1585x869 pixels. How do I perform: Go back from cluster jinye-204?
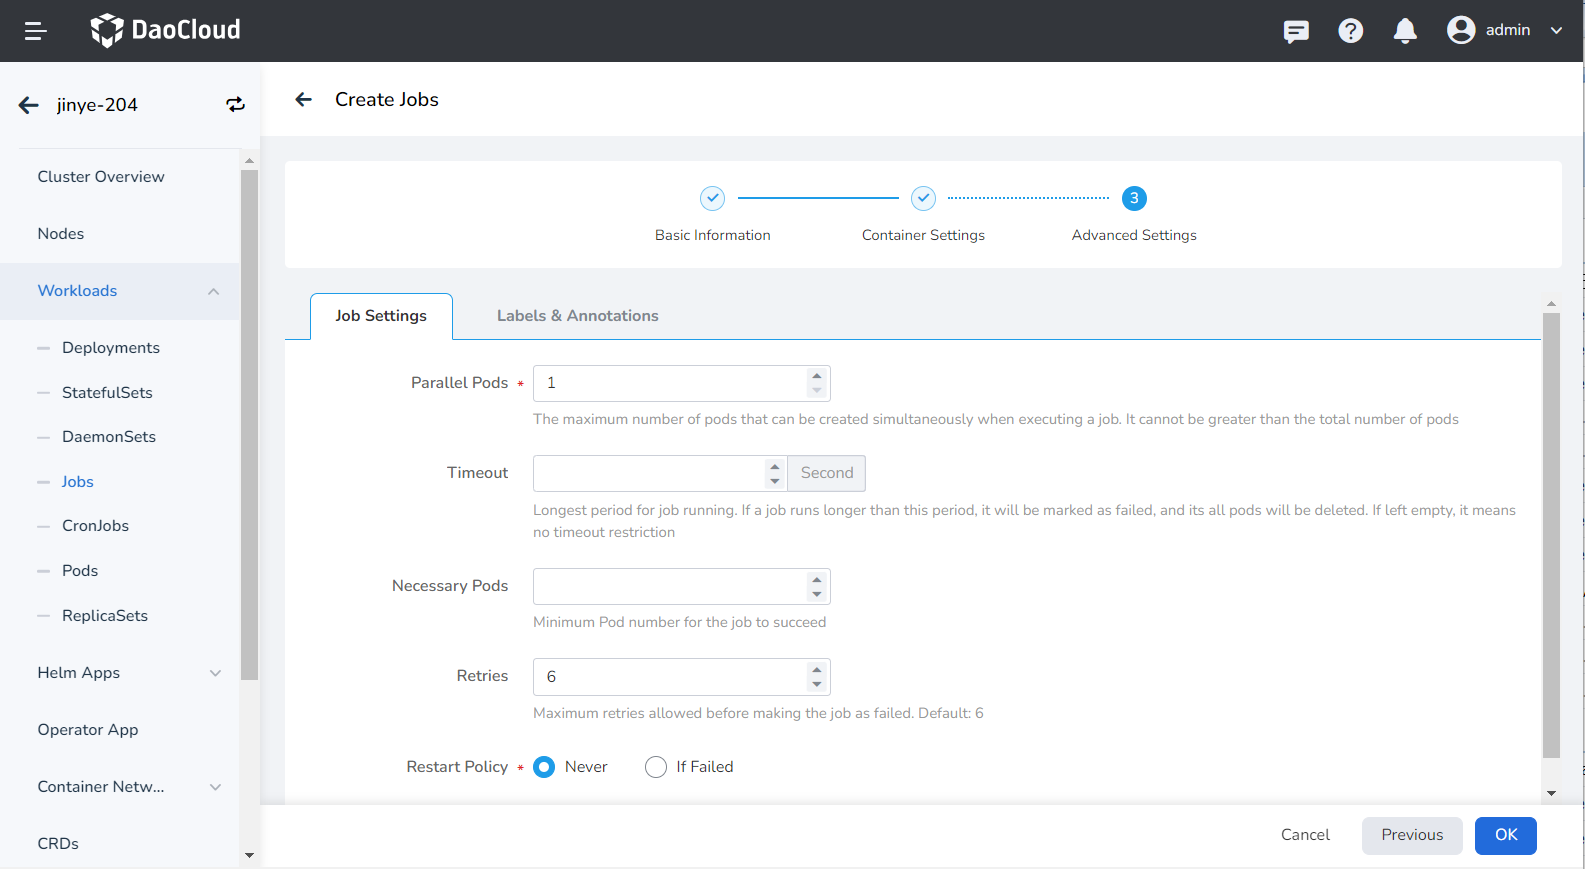(x=29, y=105)
